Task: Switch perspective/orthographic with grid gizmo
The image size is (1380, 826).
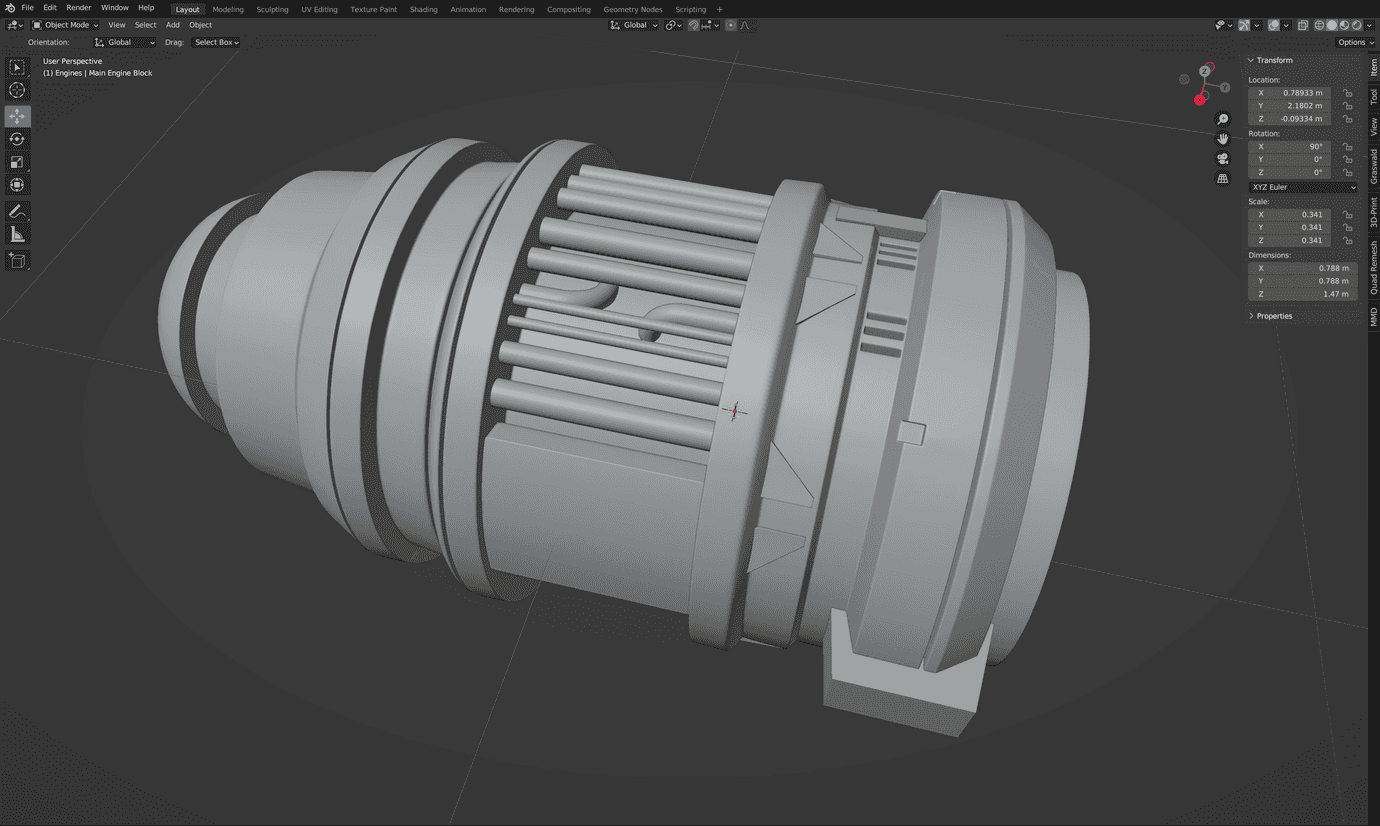Action: point(1222,179)
